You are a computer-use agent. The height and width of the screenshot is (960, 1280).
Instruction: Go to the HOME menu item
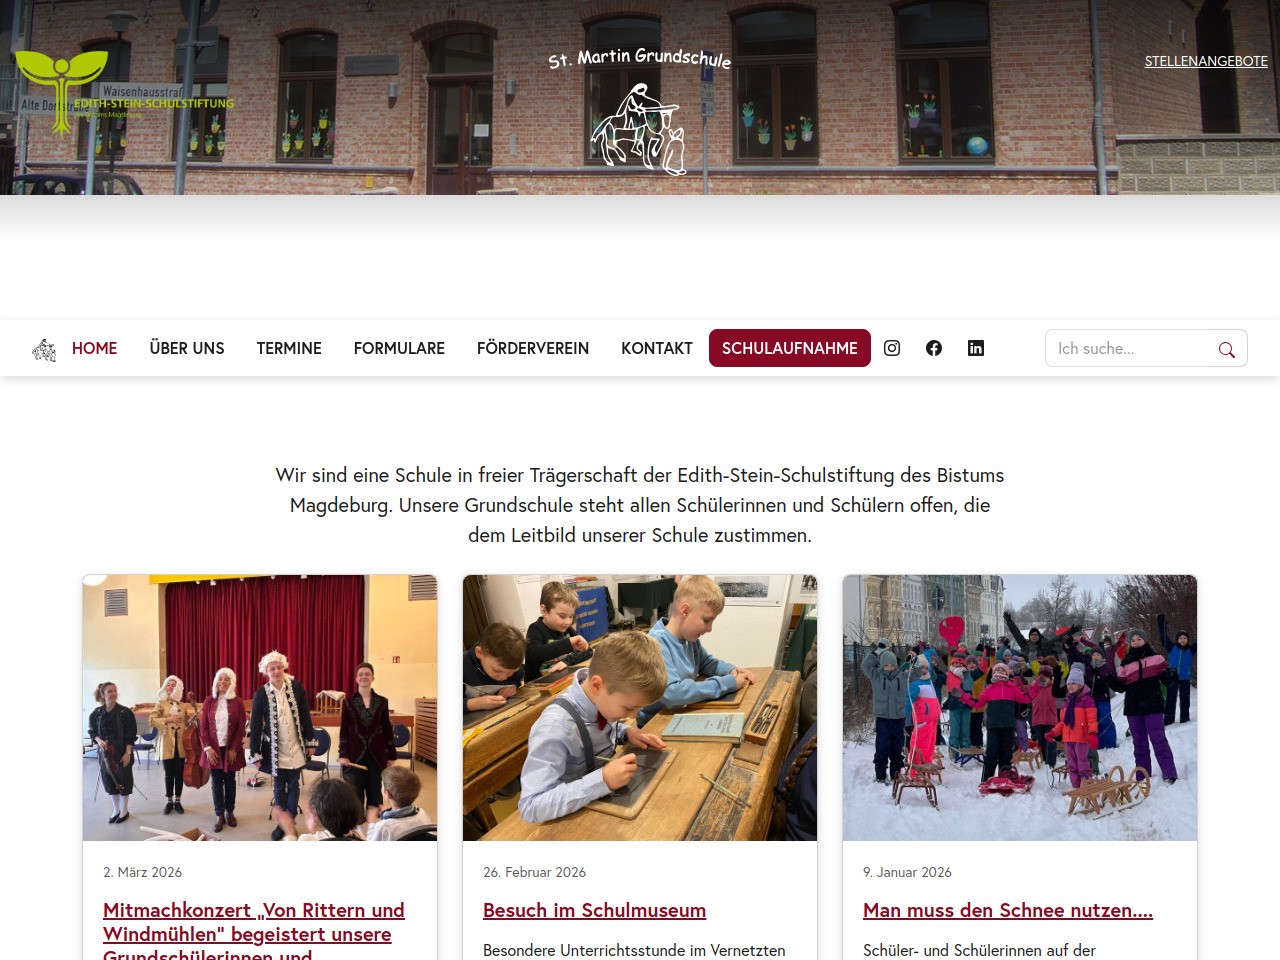click(94, 348)
